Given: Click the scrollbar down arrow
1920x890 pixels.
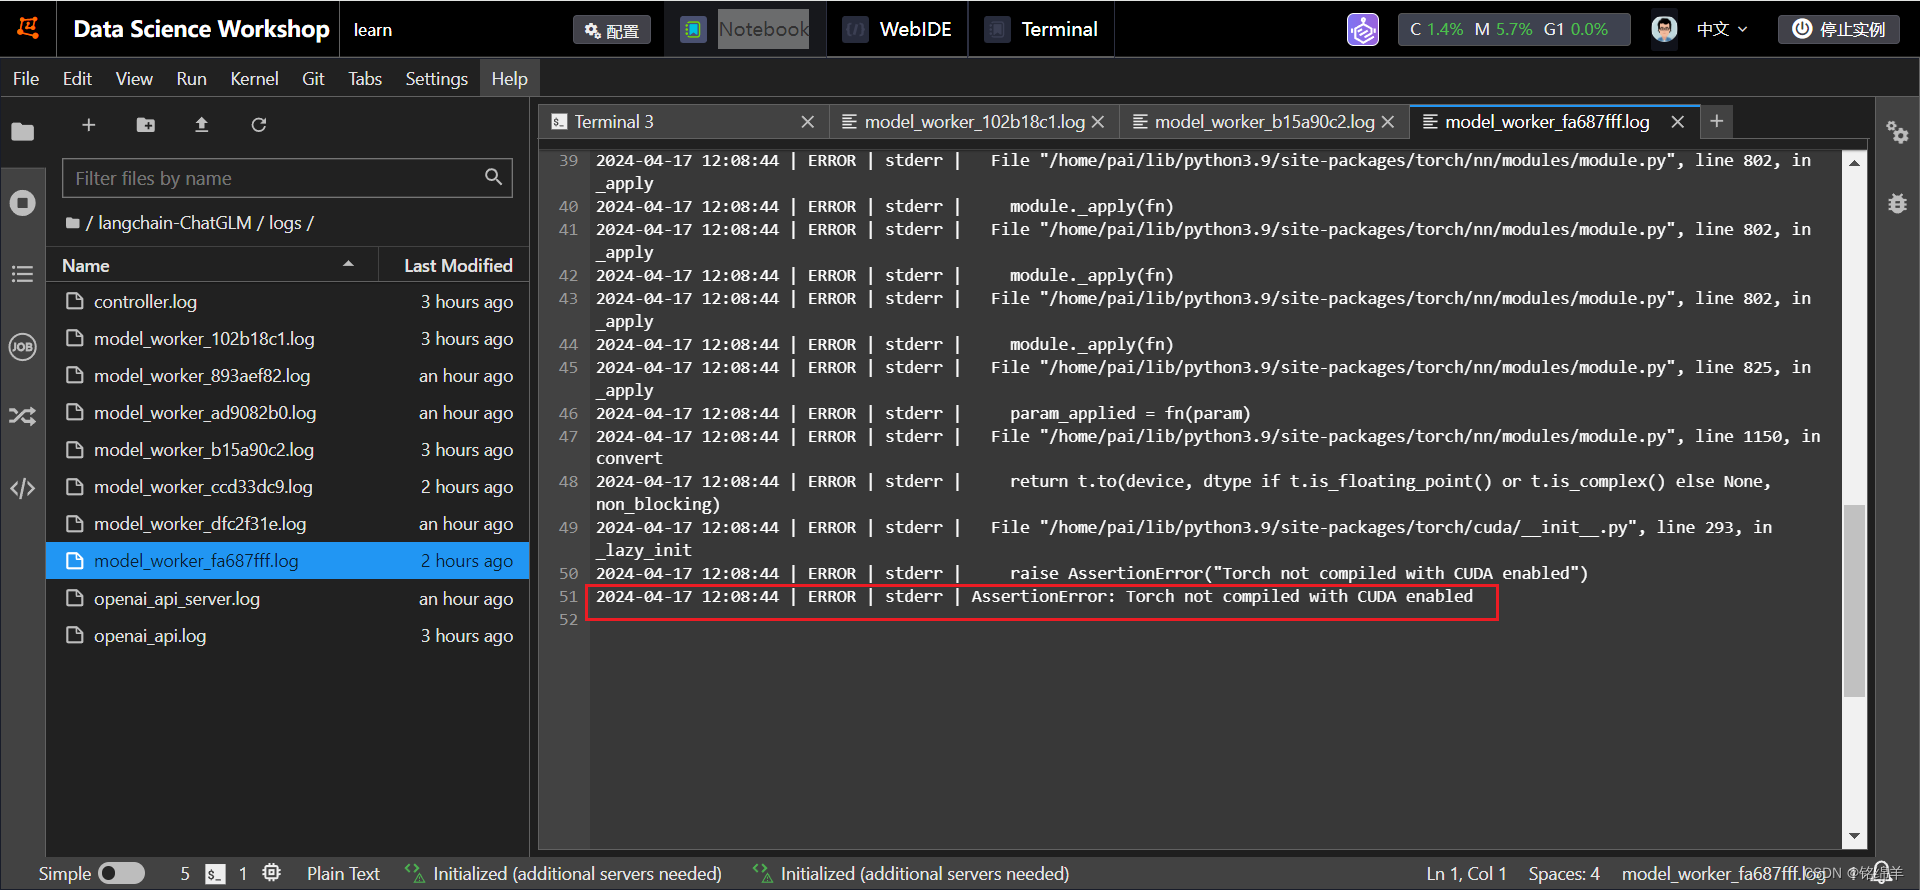Looking at the screenshot, I should tap(1854, 836).
